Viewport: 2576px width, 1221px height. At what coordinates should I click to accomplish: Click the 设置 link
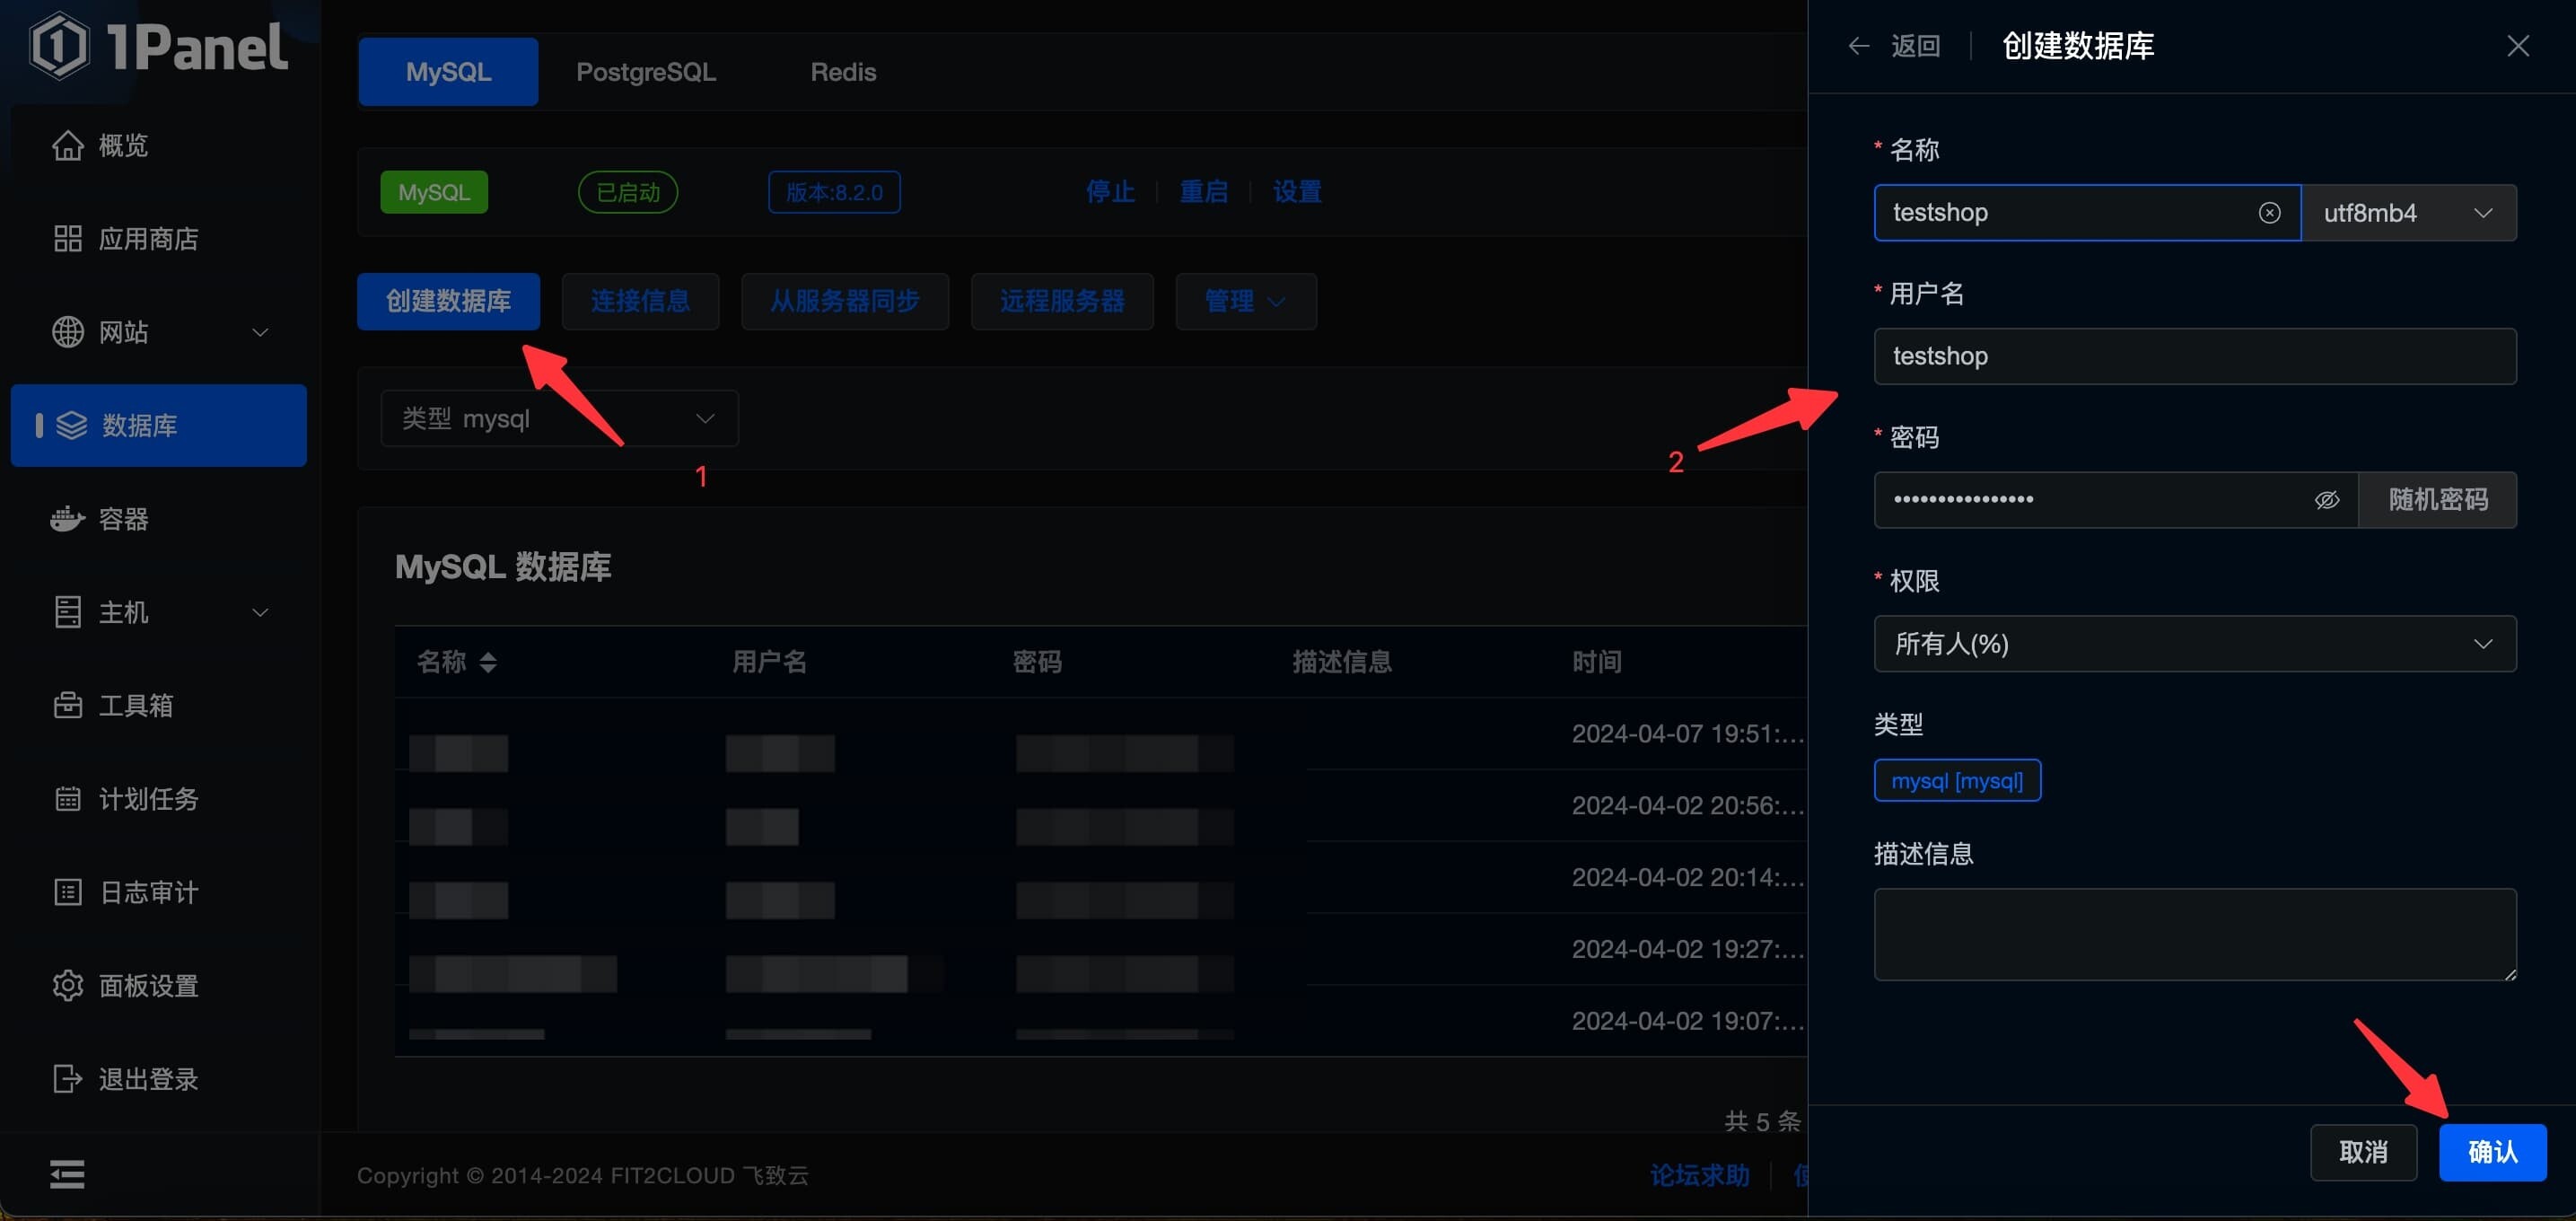(x=1297, y=192)
